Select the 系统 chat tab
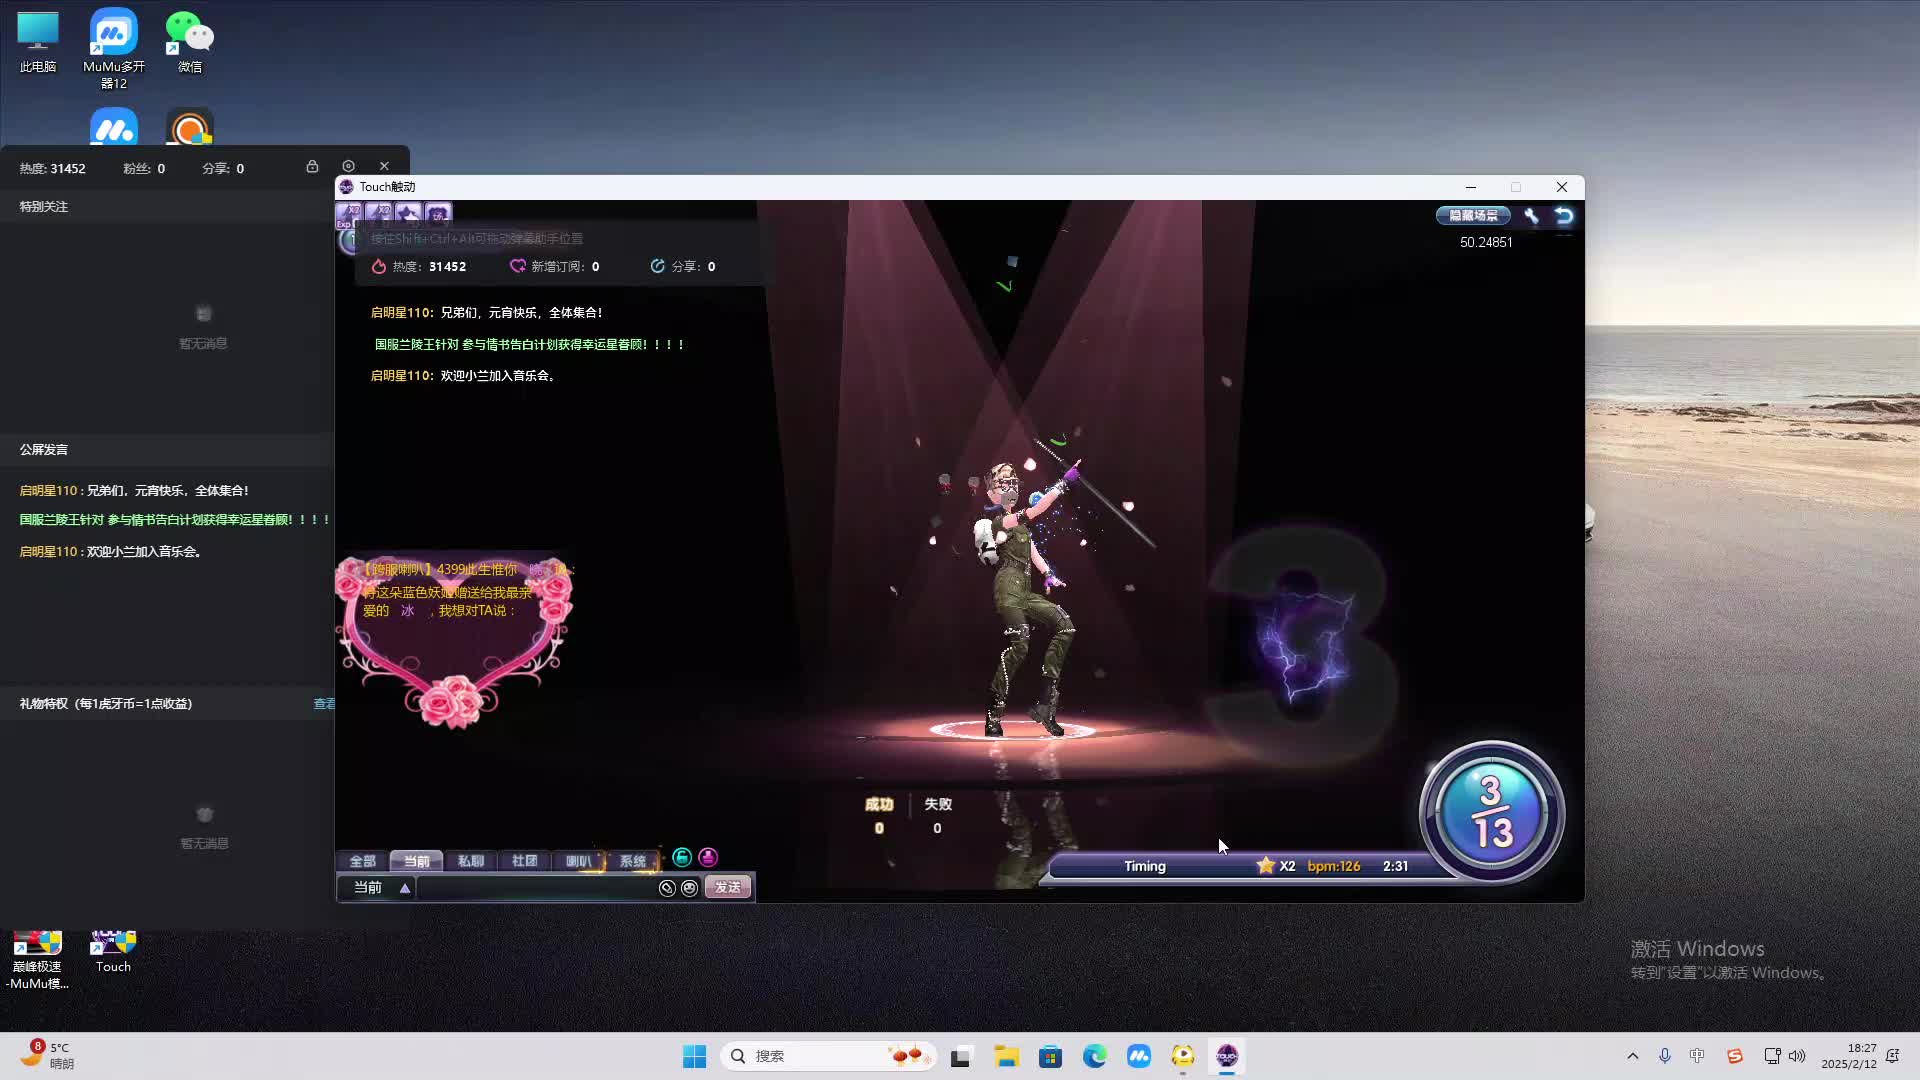This screenshot has width=1920, height=1080. pos(632,861)
